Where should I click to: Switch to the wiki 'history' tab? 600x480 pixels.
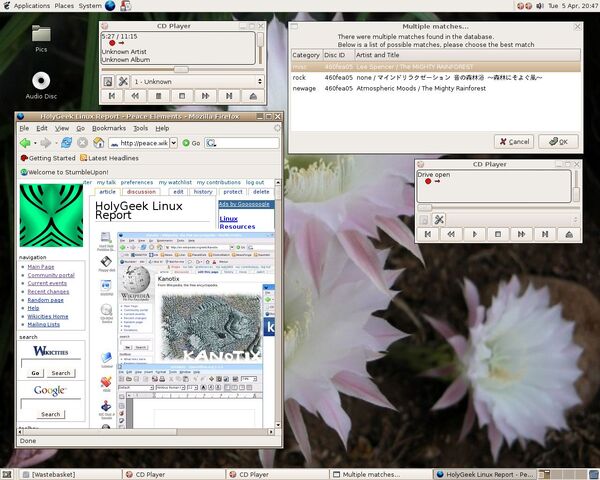(x=203, y=192)
